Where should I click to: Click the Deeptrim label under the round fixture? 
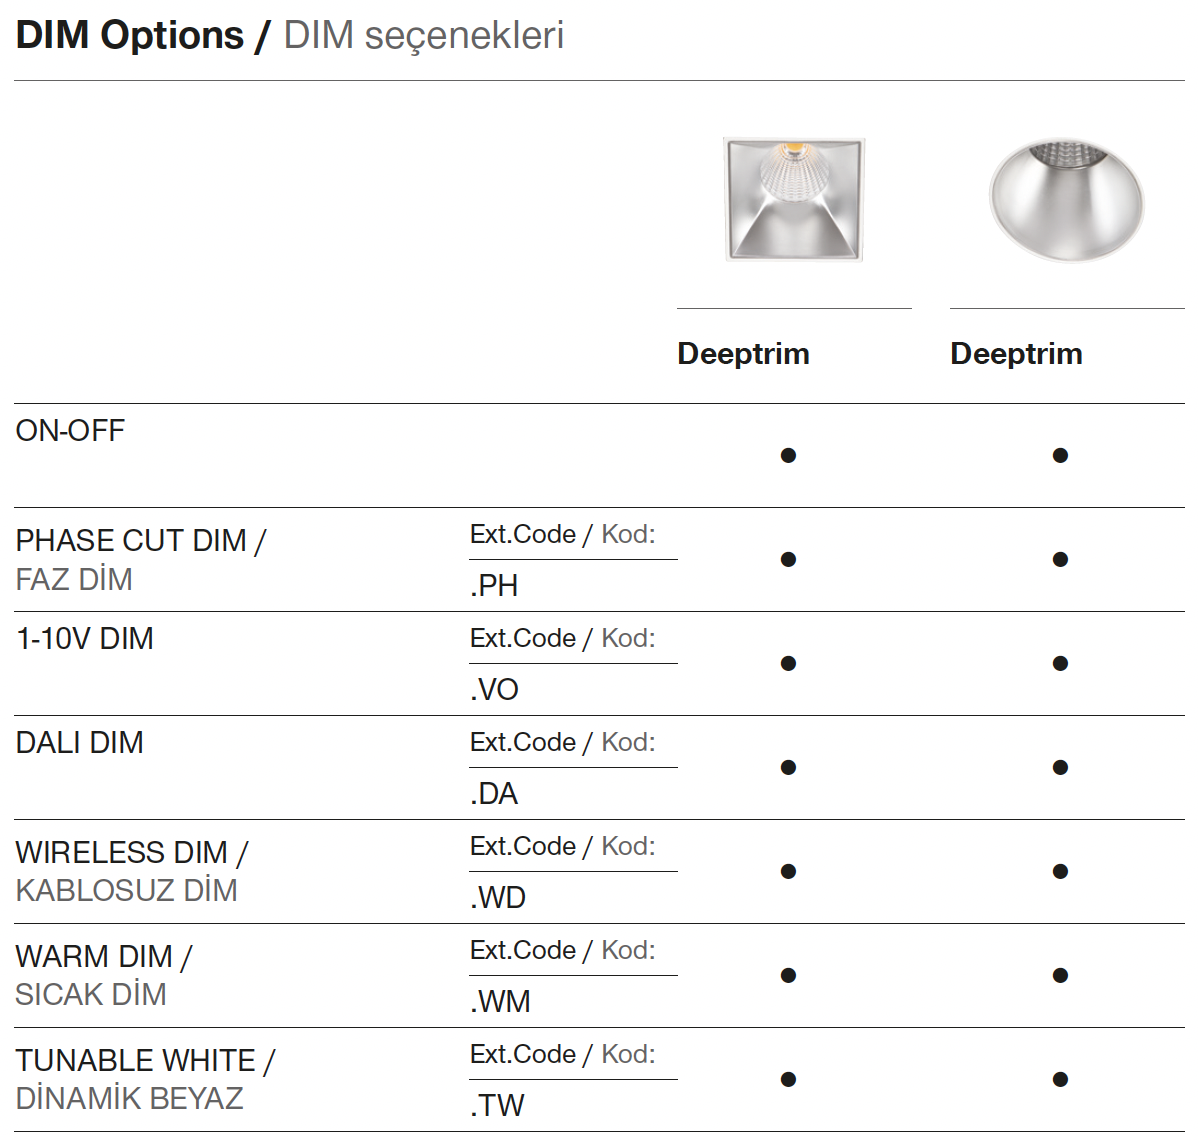tap(1016, 354)
